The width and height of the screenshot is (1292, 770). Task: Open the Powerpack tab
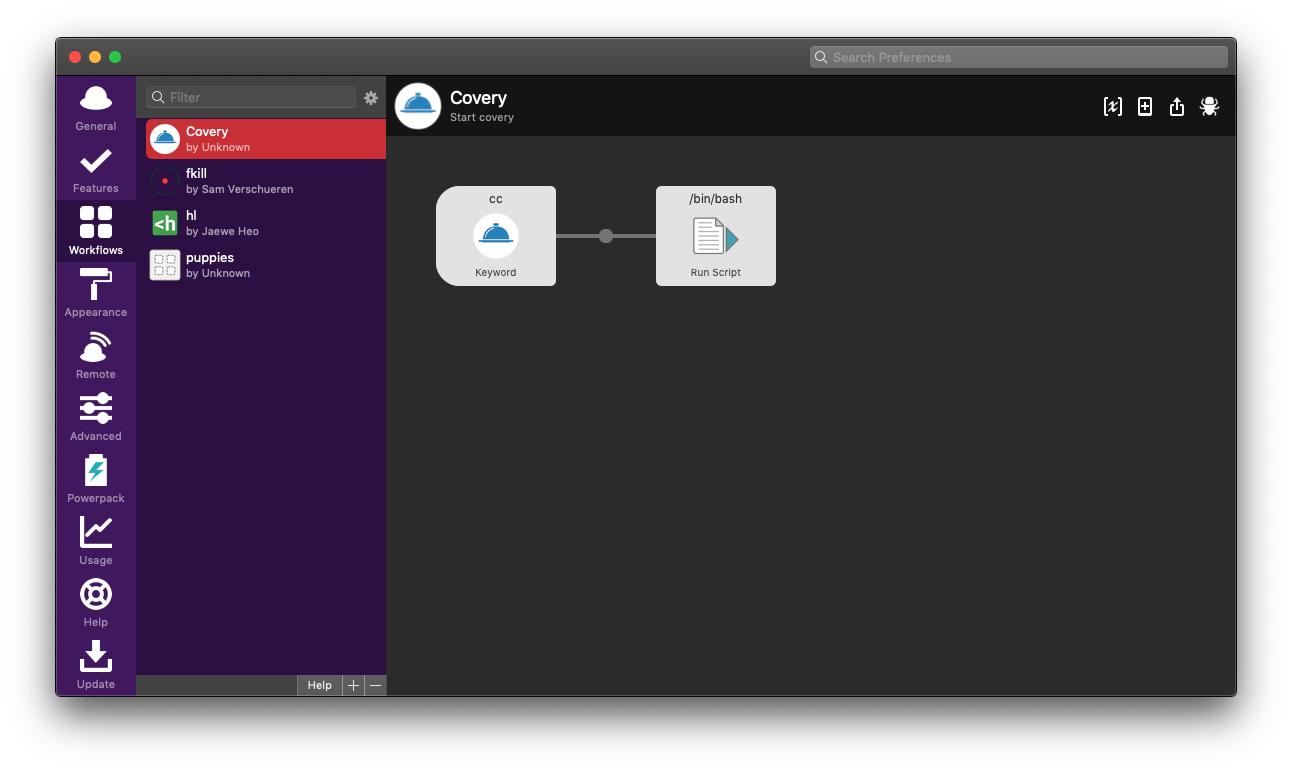96,479
